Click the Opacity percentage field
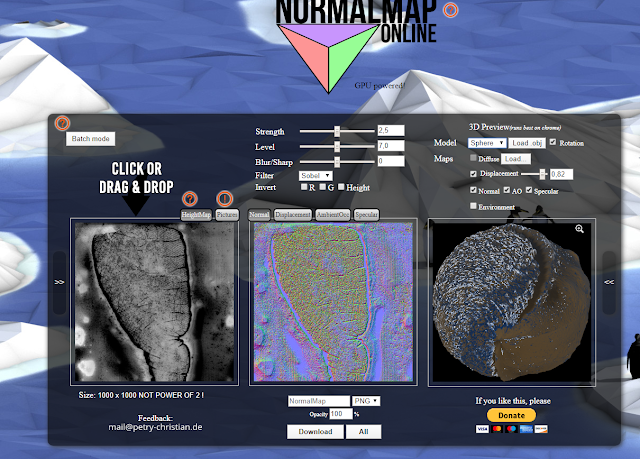The height and width of the screenshot is (459, 640). pos(341,414)
